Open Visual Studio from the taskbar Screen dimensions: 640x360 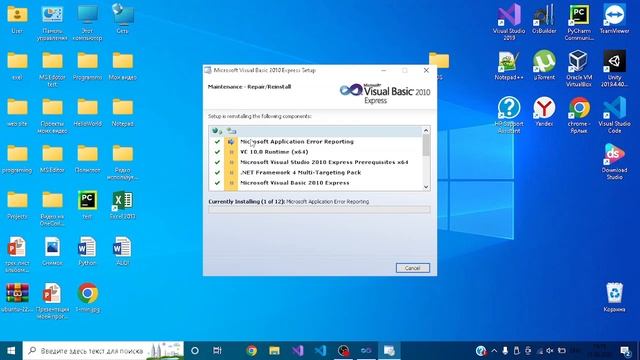(298, 351)
